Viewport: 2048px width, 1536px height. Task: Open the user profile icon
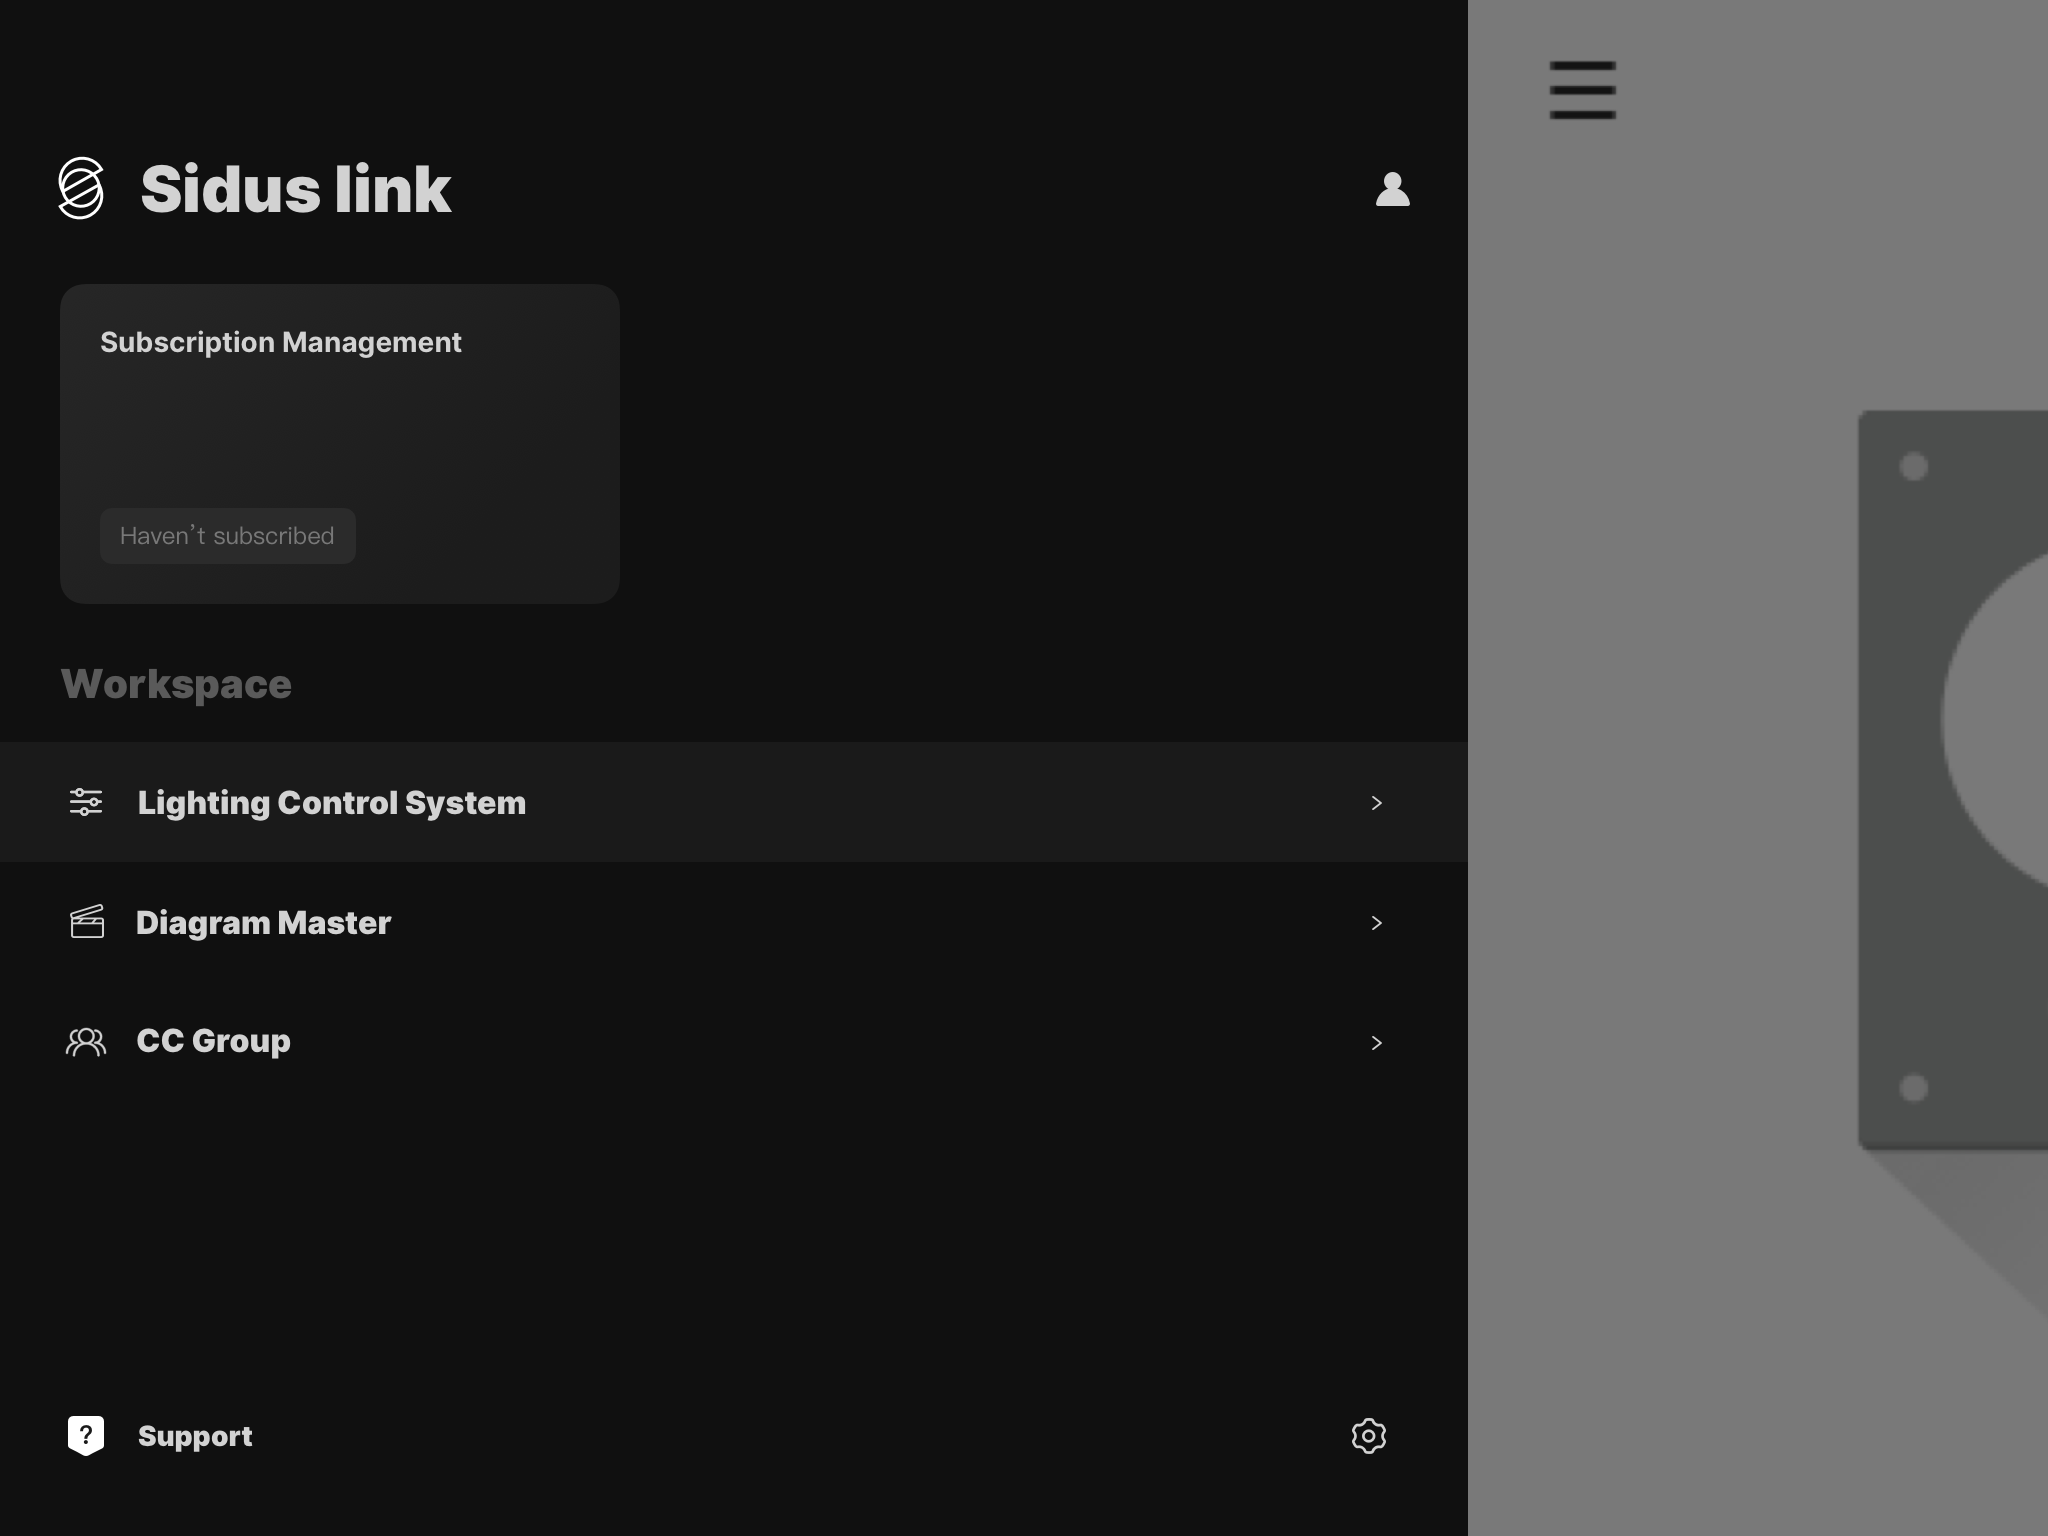pos(1393,188)
